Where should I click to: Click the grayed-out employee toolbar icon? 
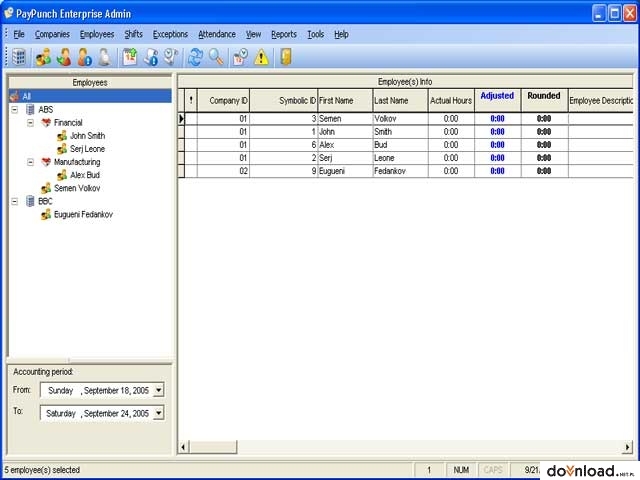[105, 57]
